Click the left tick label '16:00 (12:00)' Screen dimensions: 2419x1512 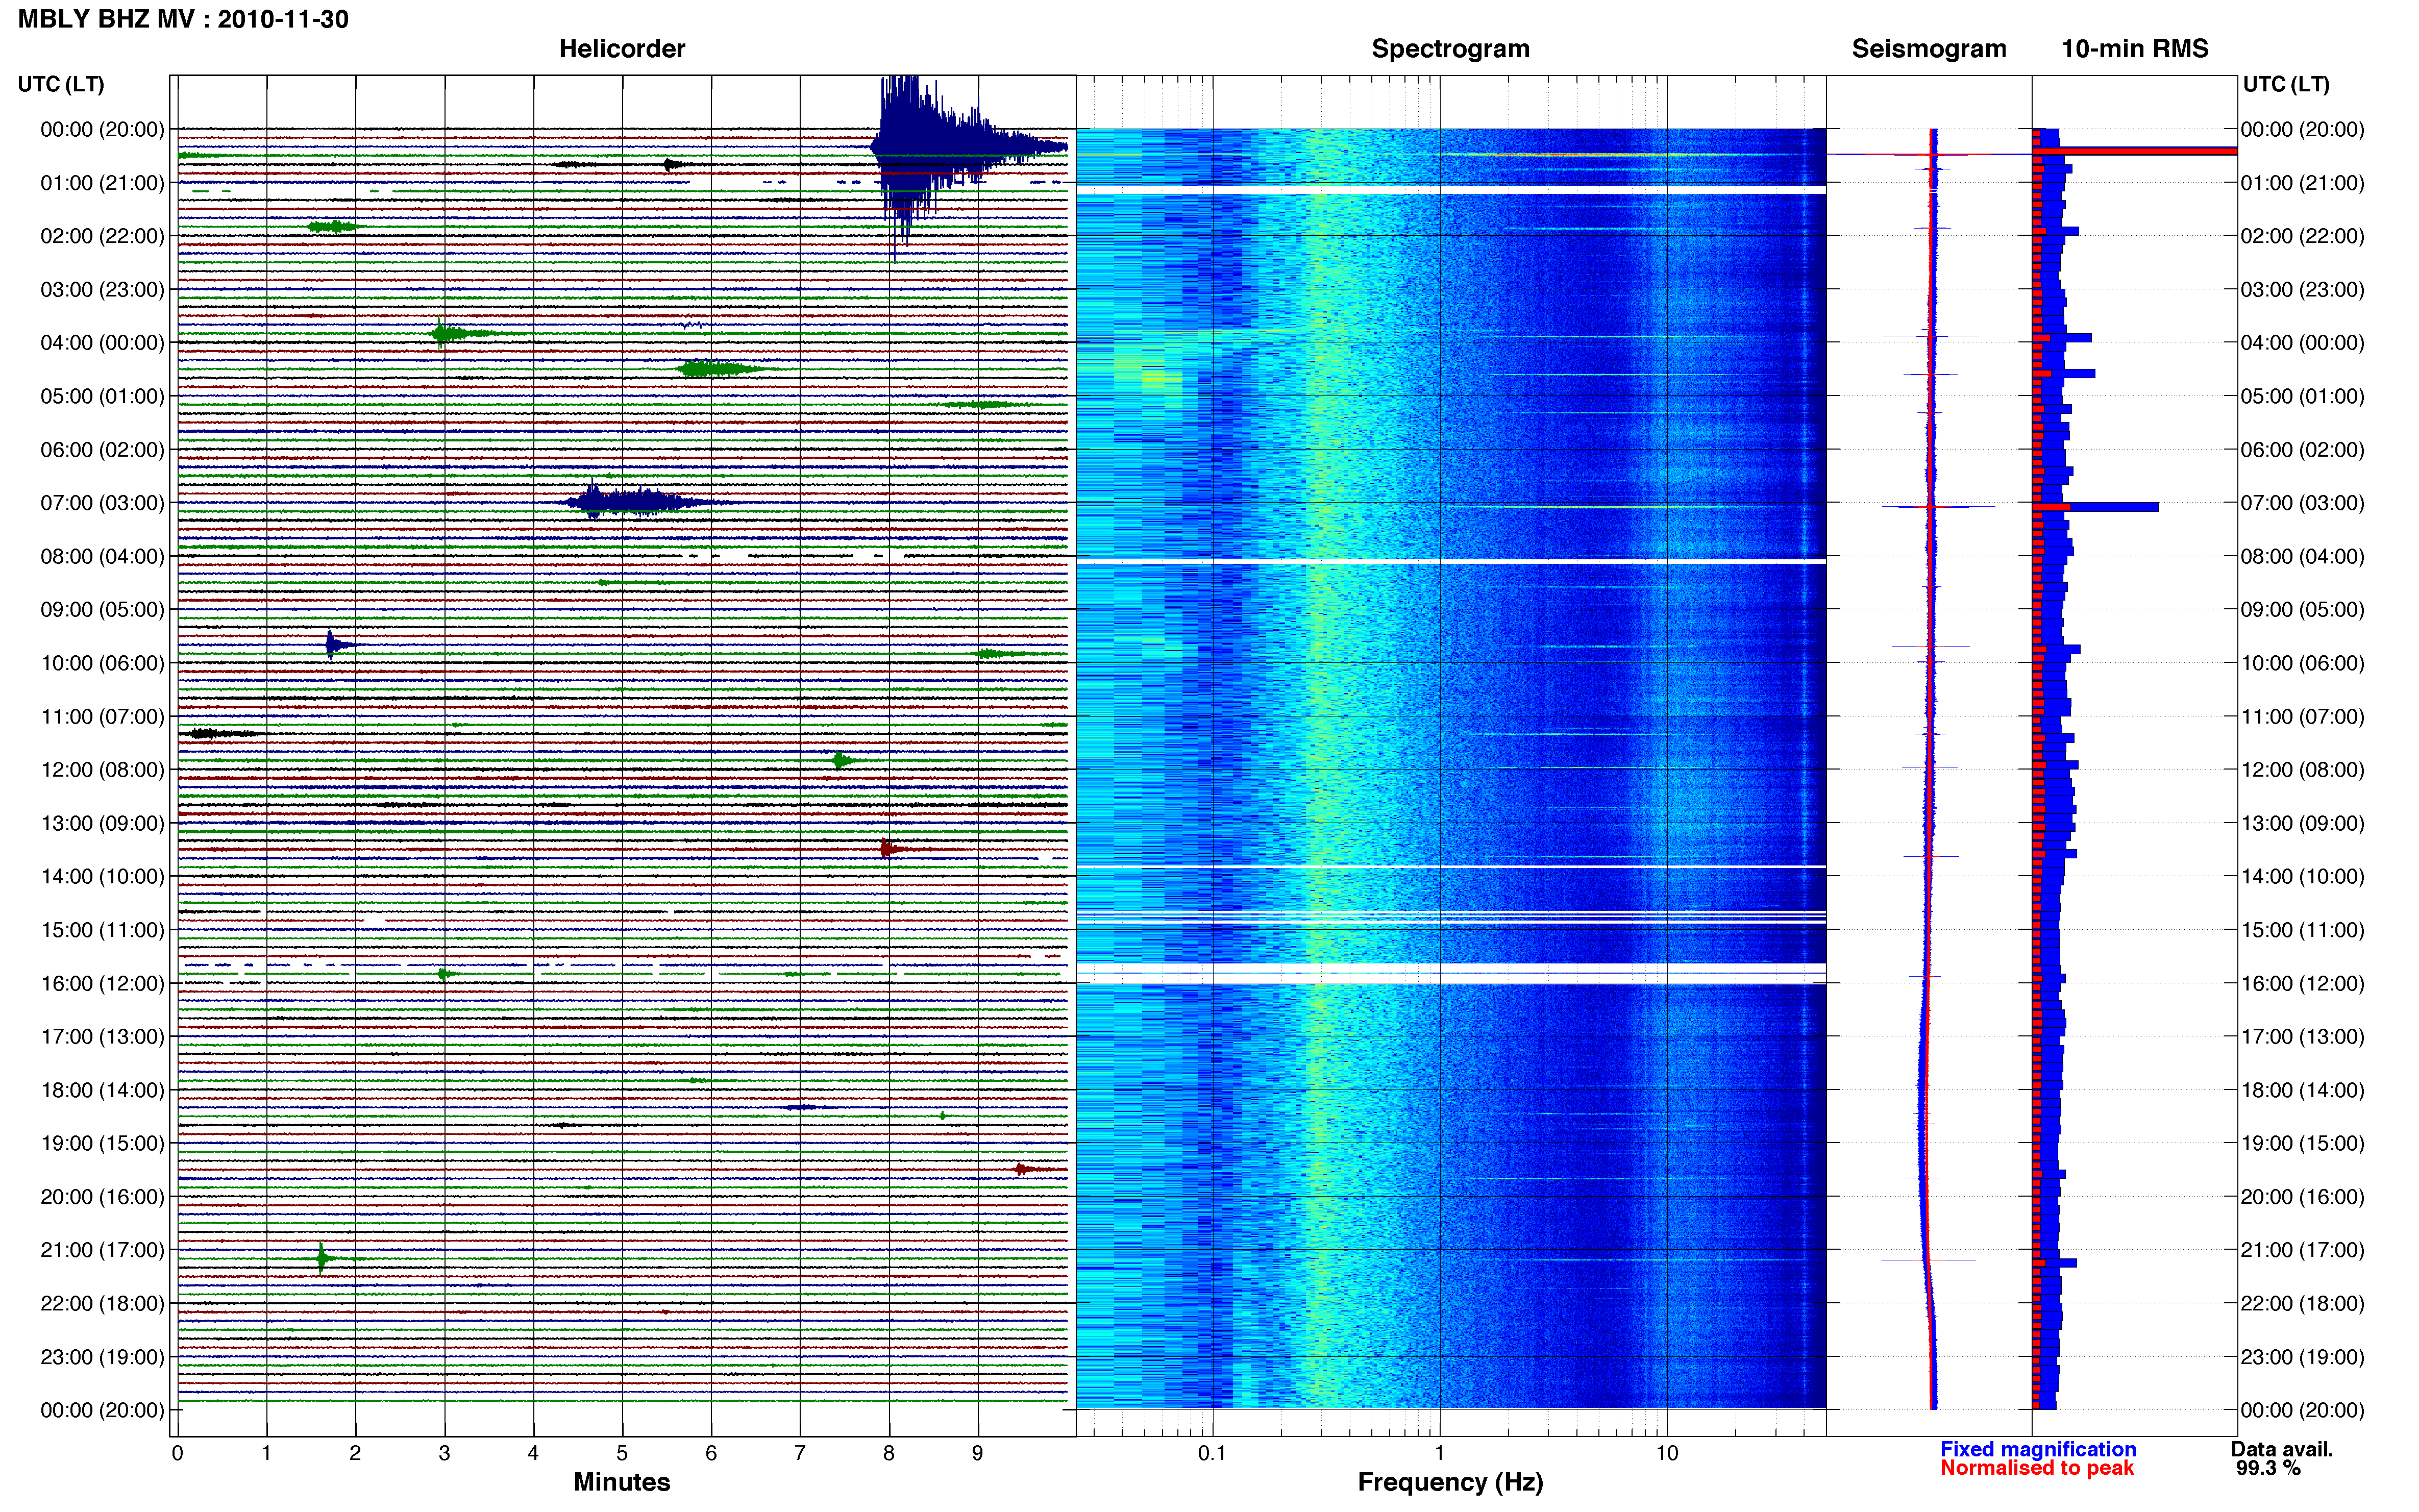click(102, 983)
